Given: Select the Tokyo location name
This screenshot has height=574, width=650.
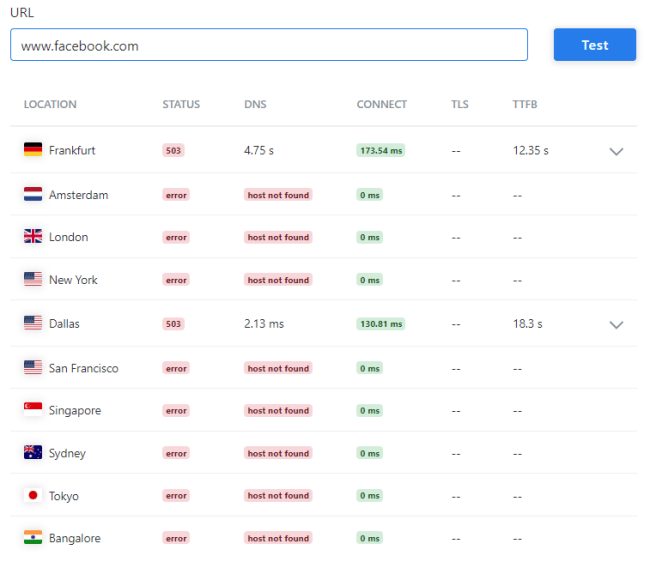Looking at the screenshot, I should 63,496.
